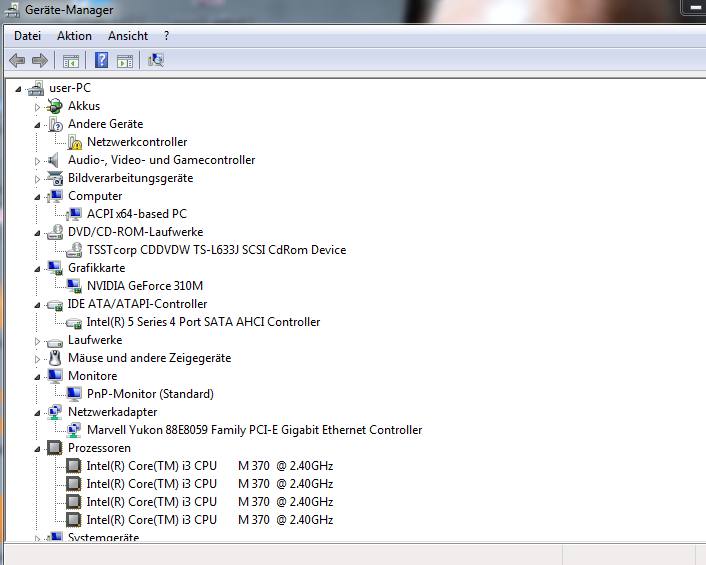Click the Netzwerkcontroller warning icon

pyautogui.click(x=74, y=142)
